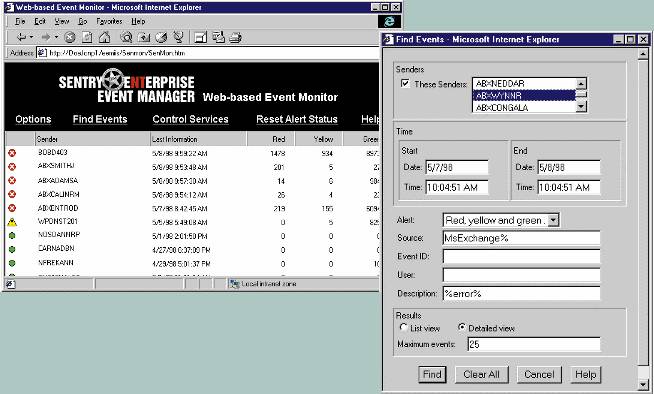Select ABXCONGALA in the senders list
Viewport: 654px width, 394px height.
click(524, 108)
